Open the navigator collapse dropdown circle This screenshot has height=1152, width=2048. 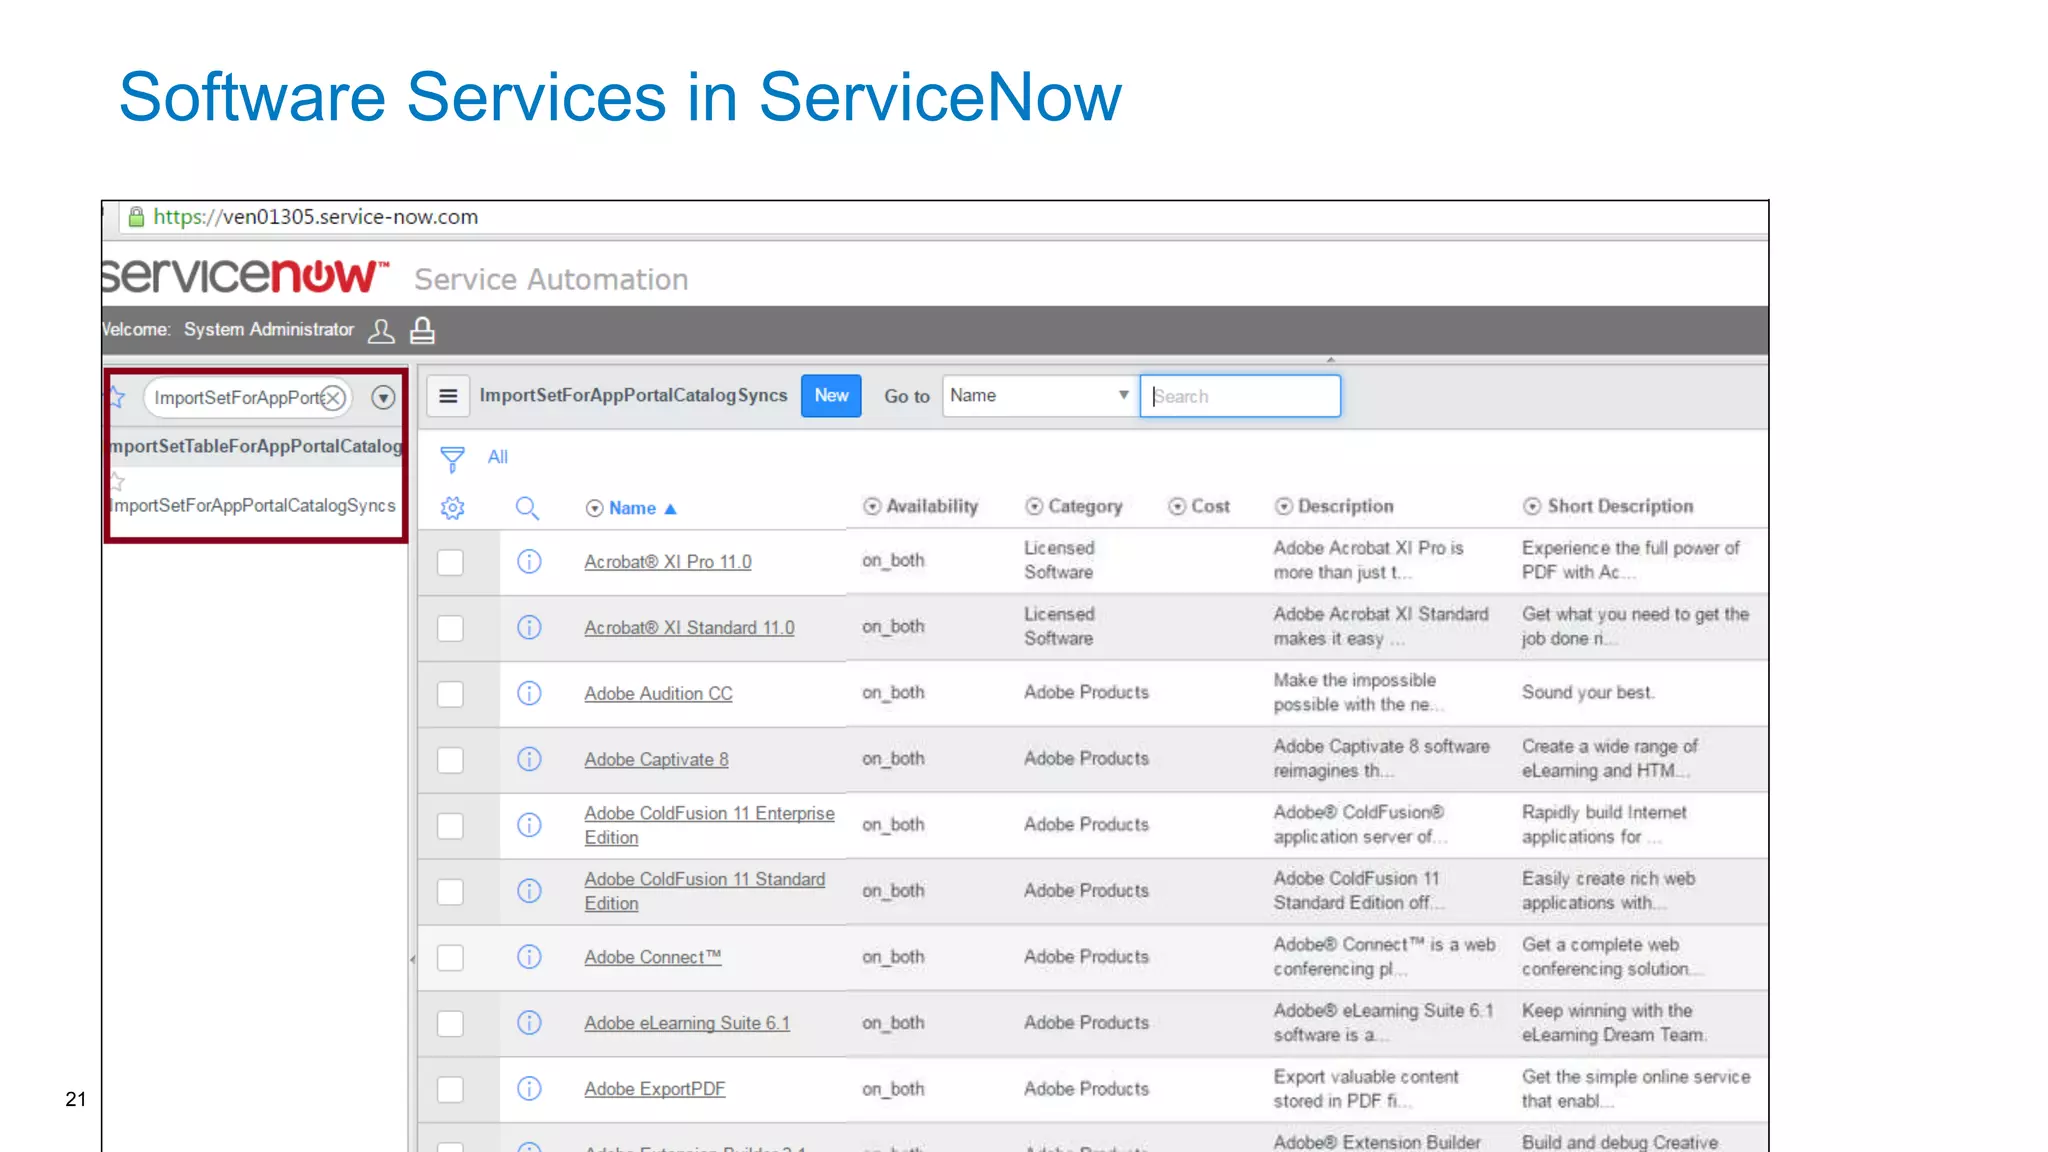(x=383, y=398)
